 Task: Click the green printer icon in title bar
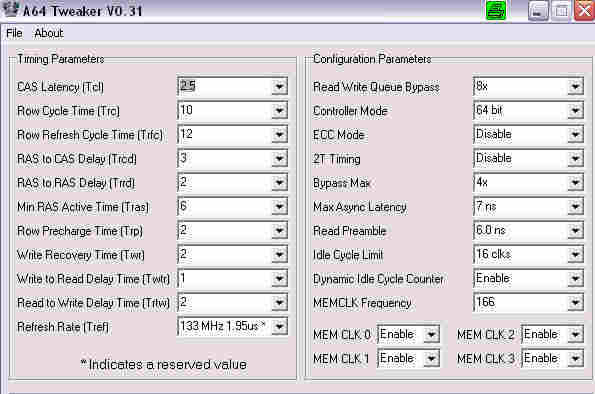(496, 10)
